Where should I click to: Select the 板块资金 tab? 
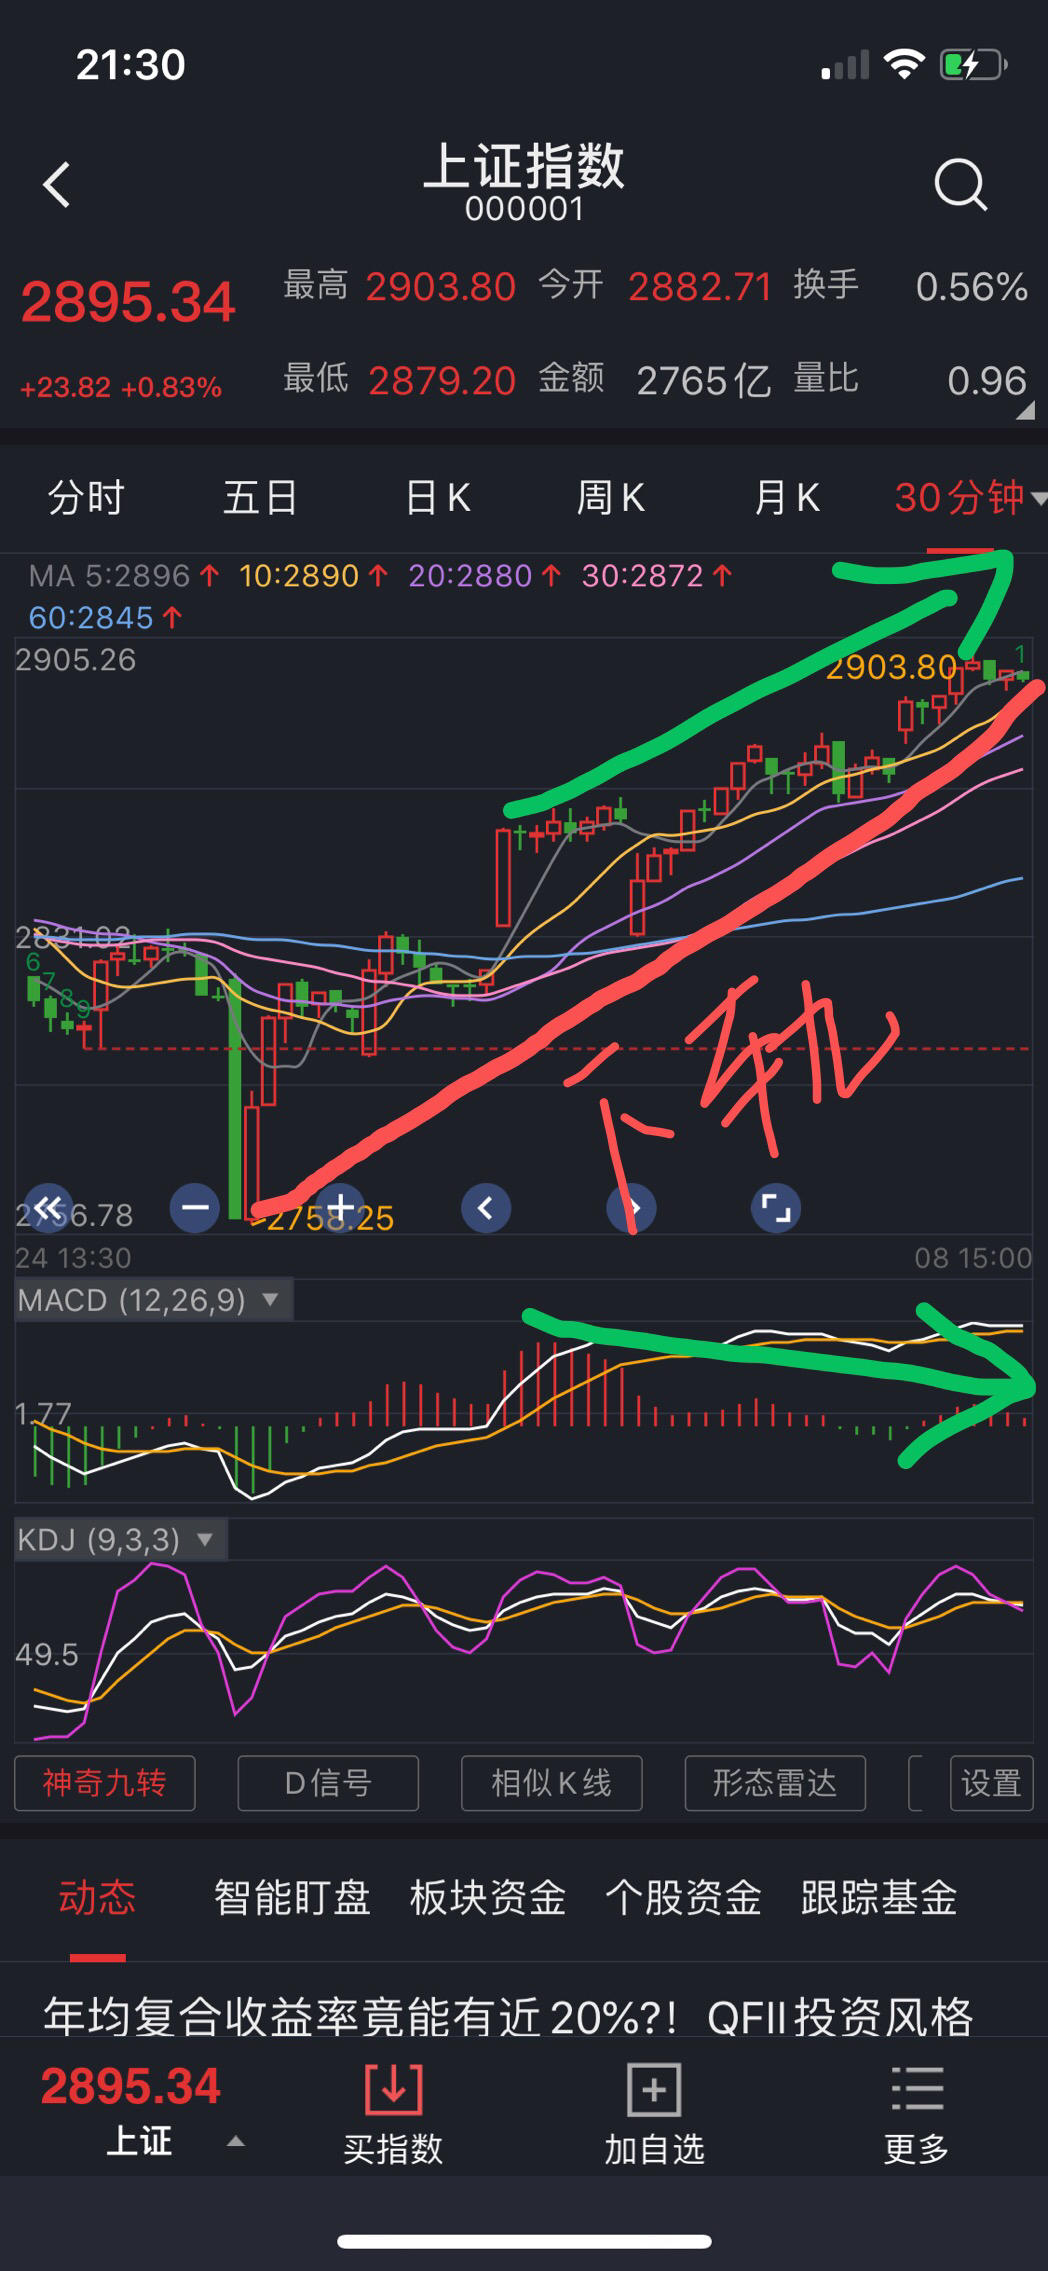[x=488, y=1897]
